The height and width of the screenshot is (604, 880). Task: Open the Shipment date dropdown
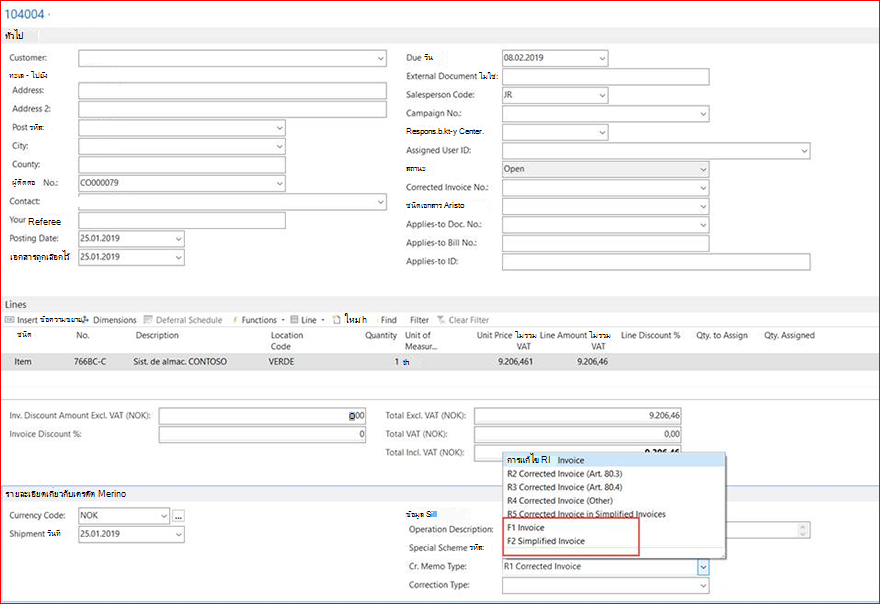(178, 534)
